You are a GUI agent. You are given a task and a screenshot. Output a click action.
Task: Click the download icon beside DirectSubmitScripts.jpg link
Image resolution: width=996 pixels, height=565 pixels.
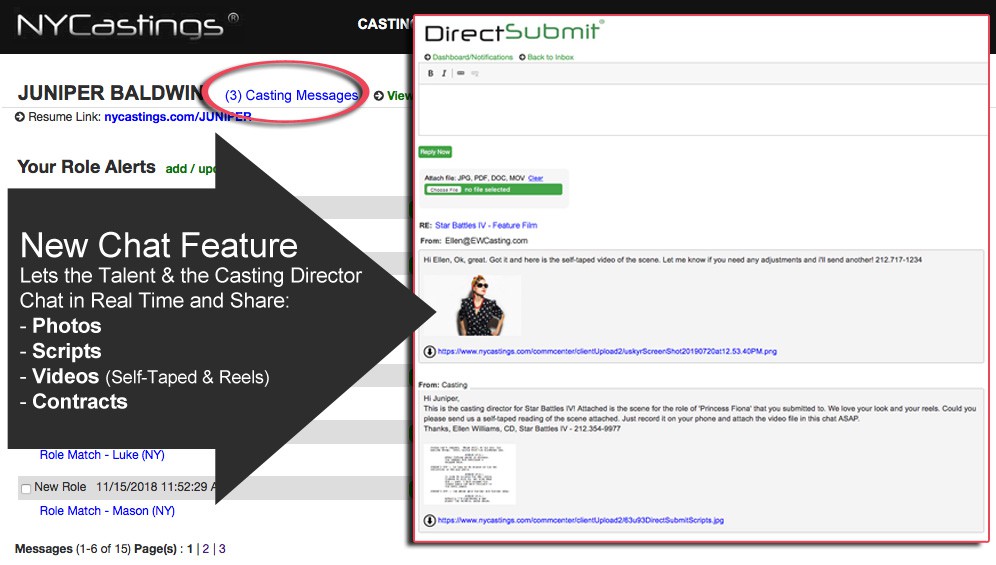click(x=429, y=520)
